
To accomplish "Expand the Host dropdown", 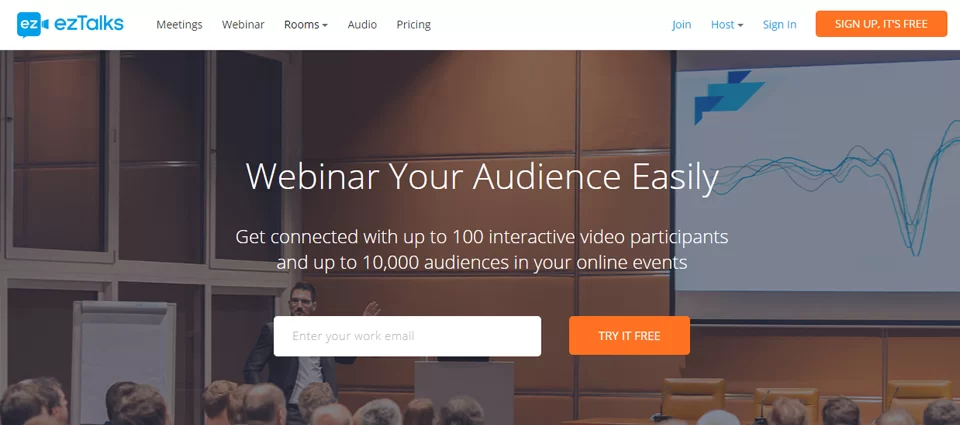I will pyautogui.click(x=722, y=25).
